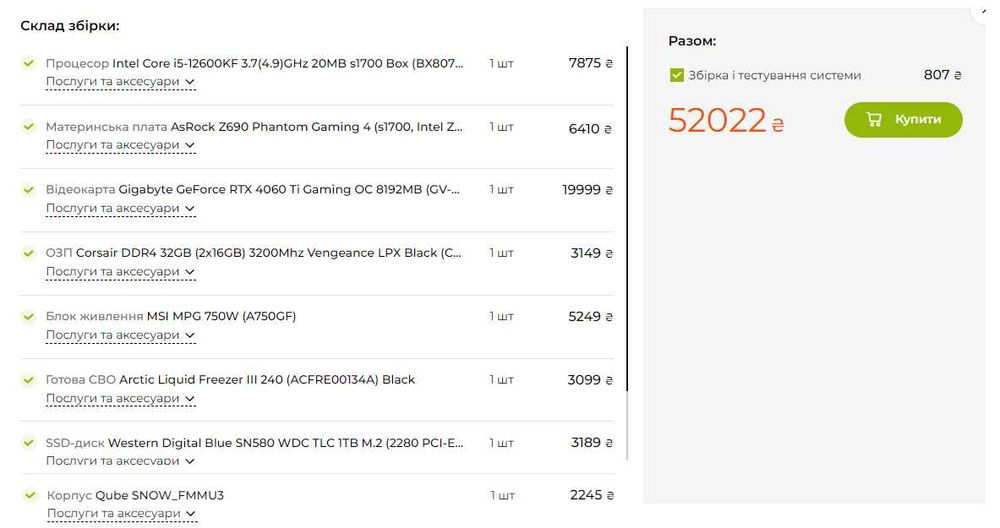Expand Послуги та аксесуари under Процесор

point(119,82)
